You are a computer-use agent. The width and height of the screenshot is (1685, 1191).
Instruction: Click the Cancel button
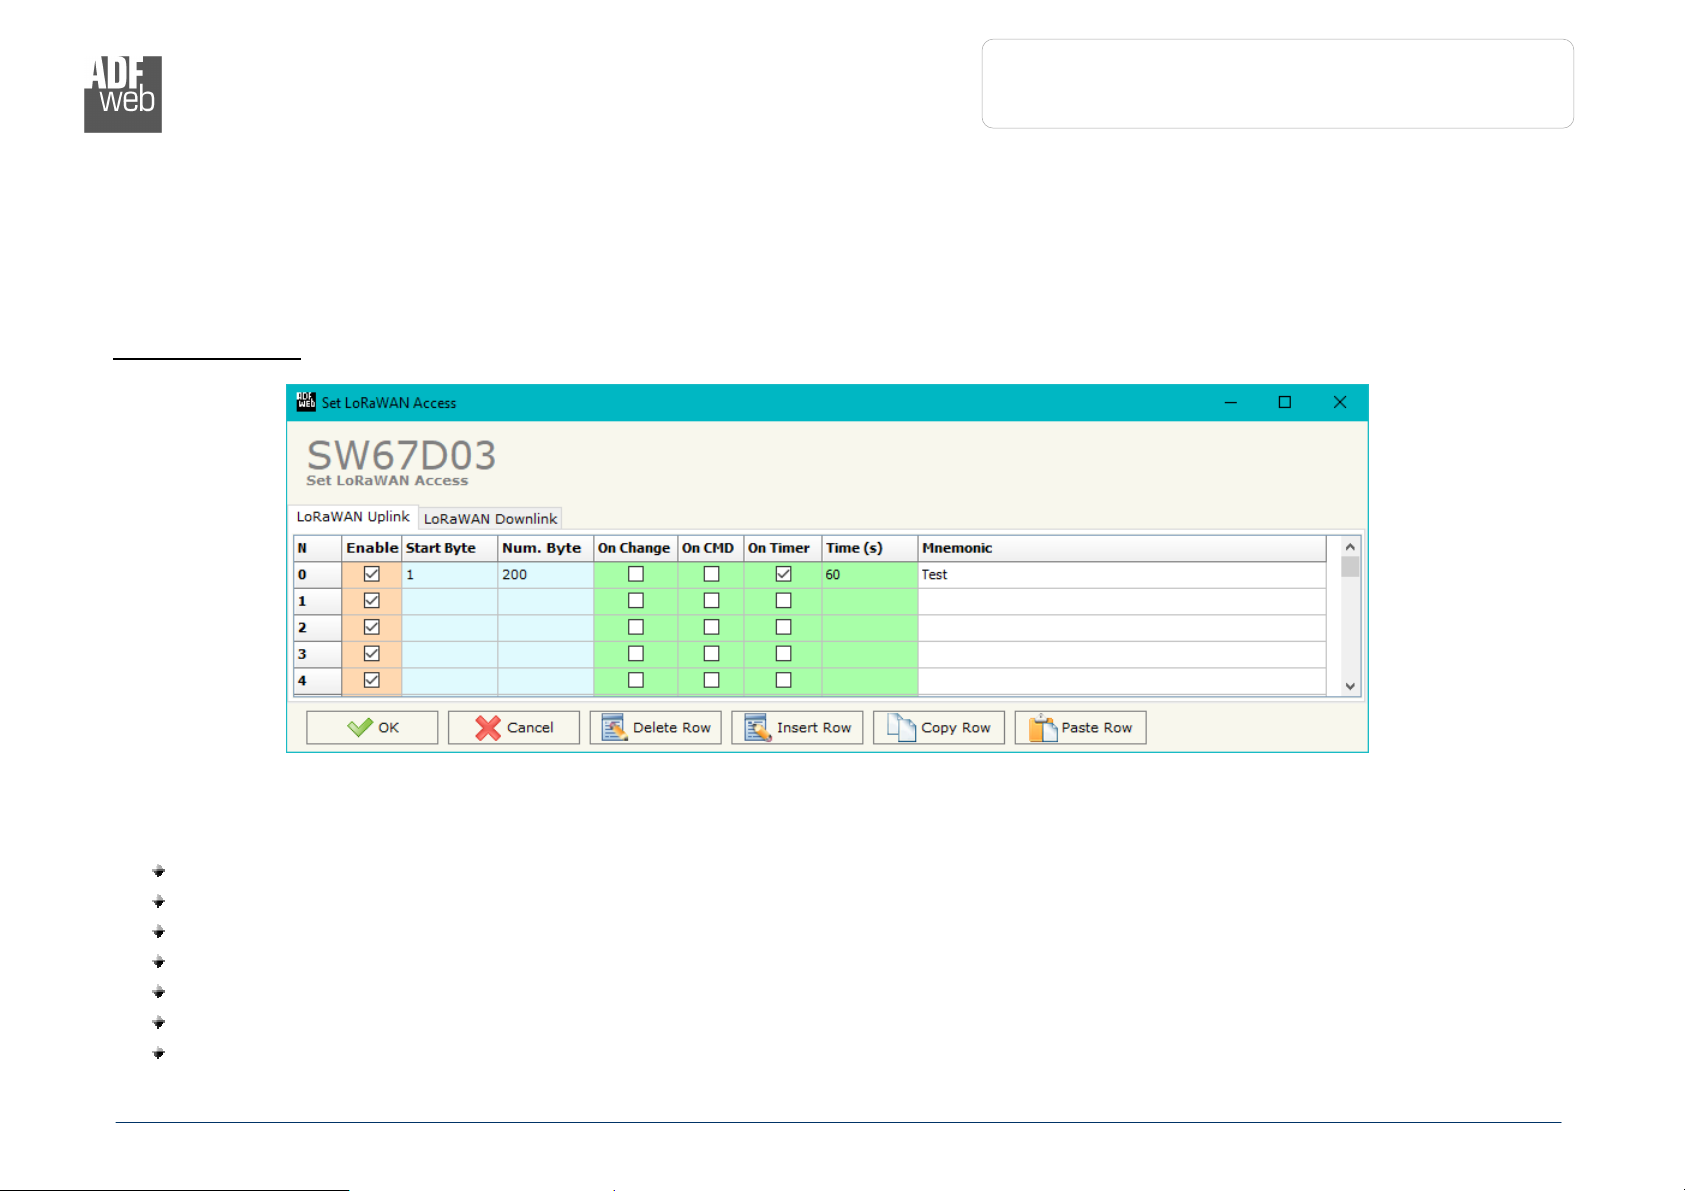point(514,728)
